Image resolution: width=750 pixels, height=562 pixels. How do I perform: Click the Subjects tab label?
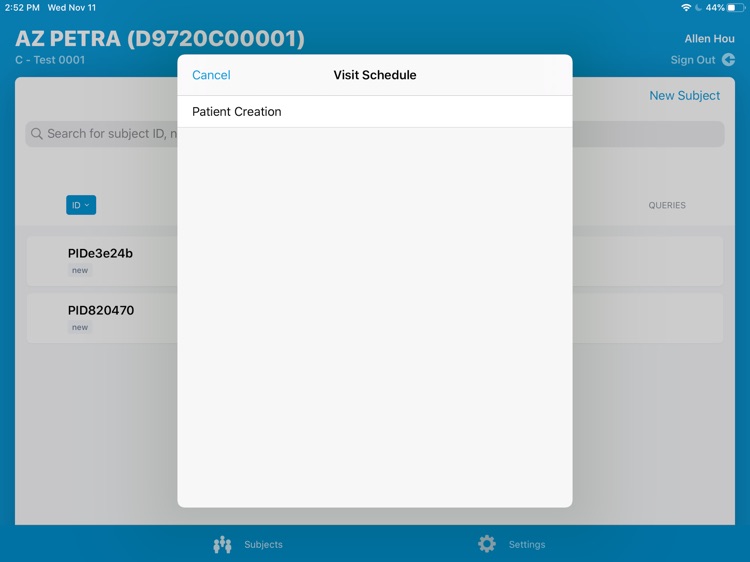263,544
